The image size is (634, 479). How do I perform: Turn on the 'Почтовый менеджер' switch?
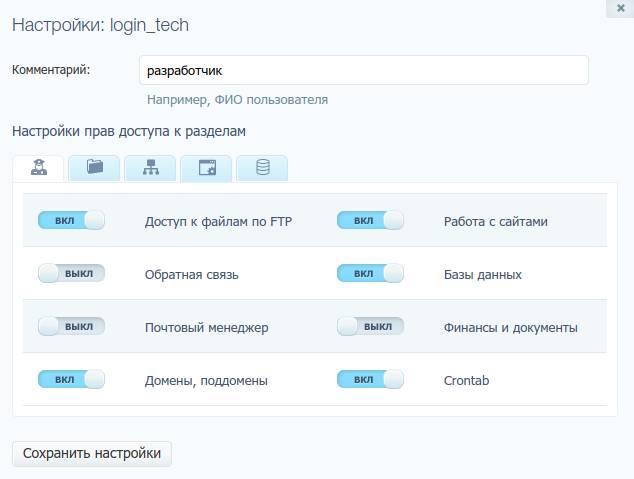pos(71,326)
